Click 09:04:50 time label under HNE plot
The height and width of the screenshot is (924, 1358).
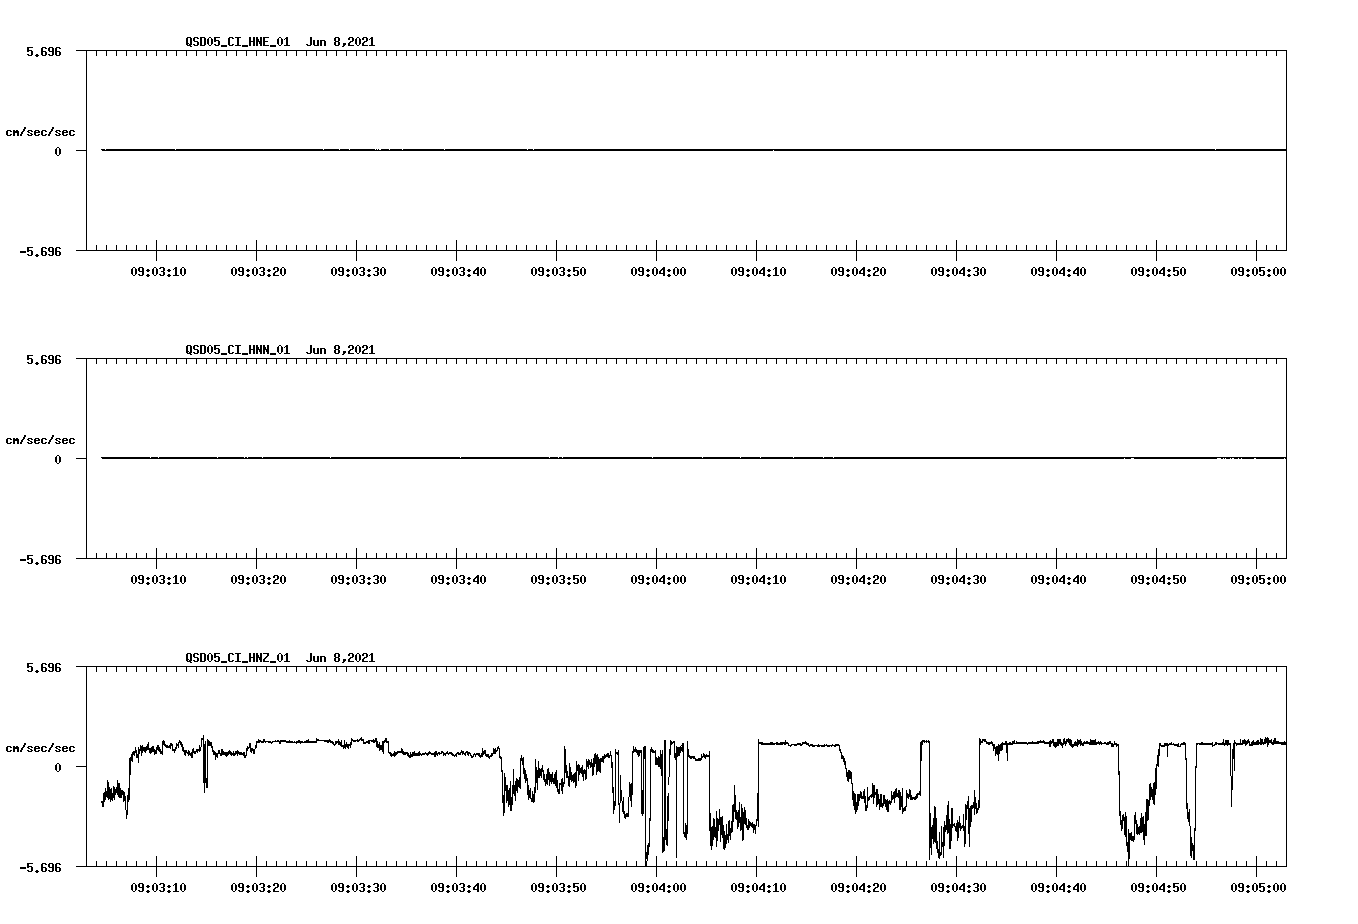tap(1158, 272)
